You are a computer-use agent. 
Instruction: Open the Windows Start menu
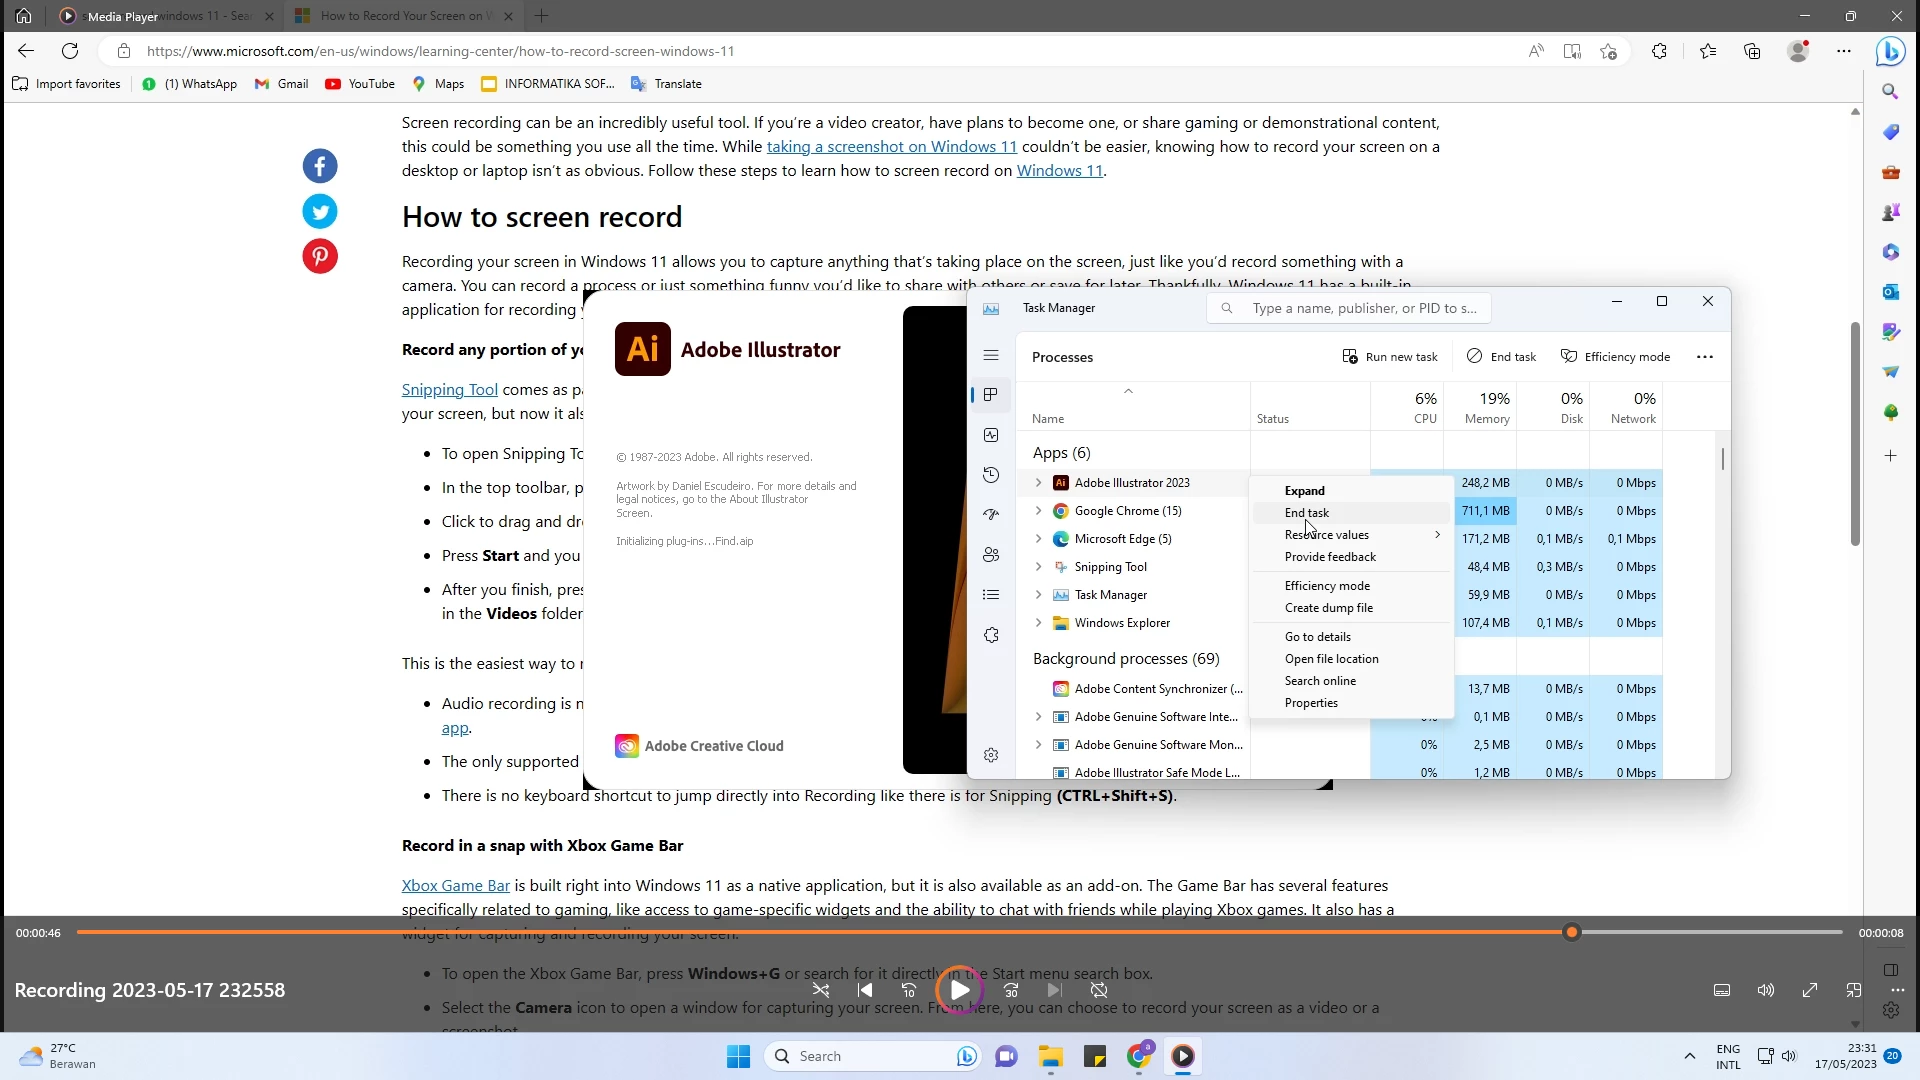tap(738, 1056)
